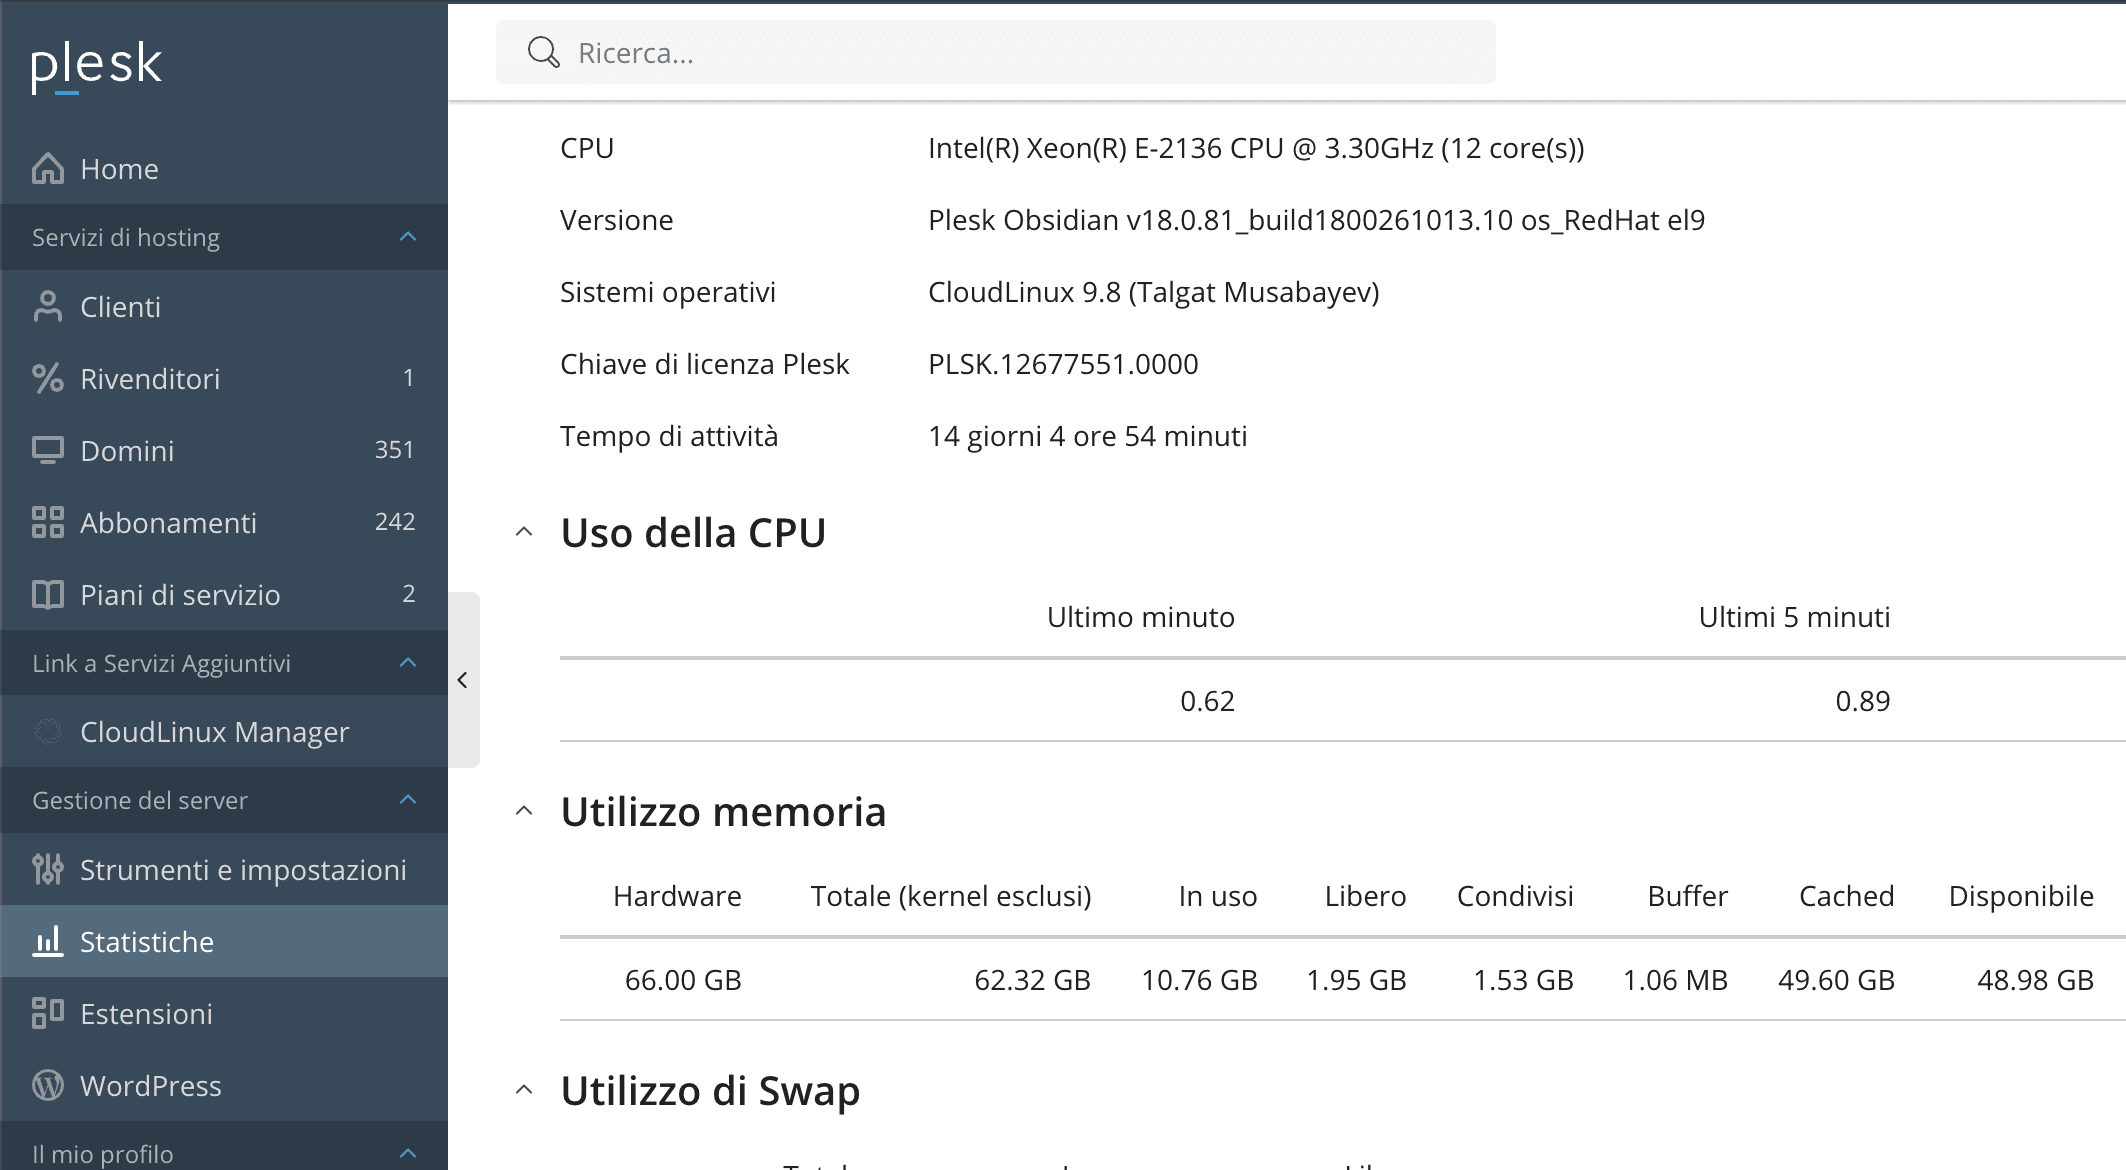
Task: Click the Abbonamenti grid icon
Action: [48, 523]
